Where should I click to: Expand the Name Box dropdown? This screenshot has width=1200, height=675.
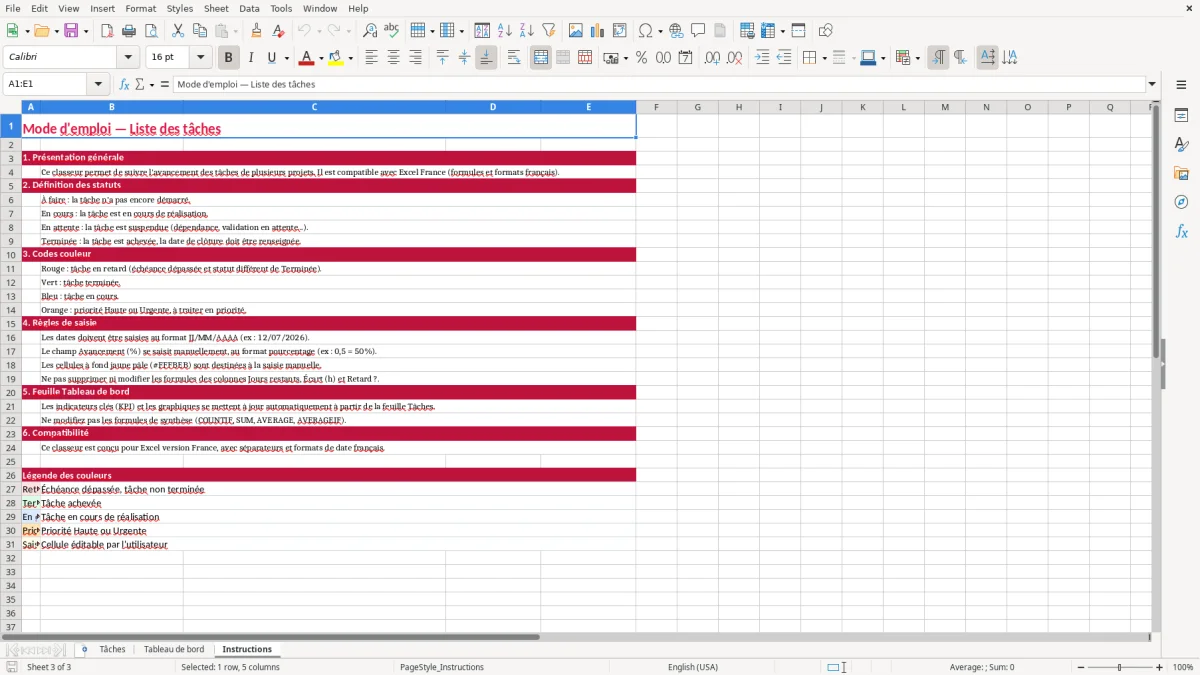click(x=99, y=85)
